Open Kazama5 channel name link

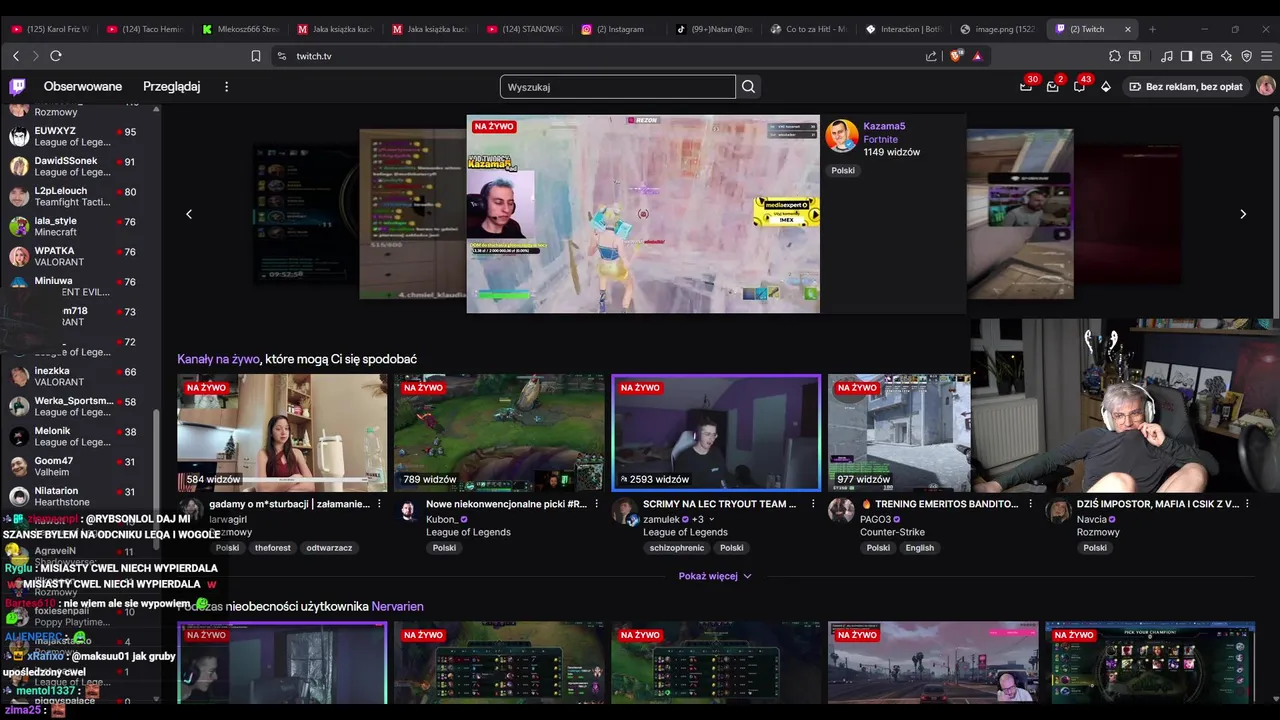click(884, 126)
